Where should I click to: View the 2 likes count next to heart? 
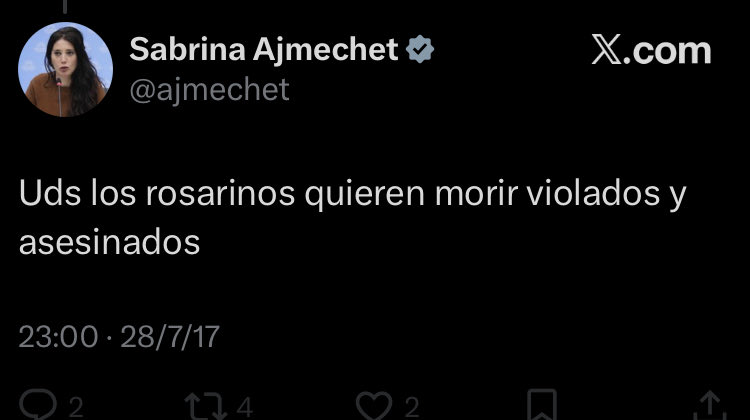(412, 408)
